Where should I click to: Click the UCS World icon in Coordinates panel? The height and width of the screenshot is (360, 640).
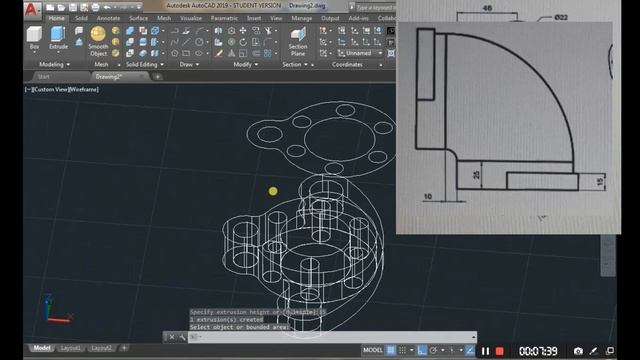[378, 31]
